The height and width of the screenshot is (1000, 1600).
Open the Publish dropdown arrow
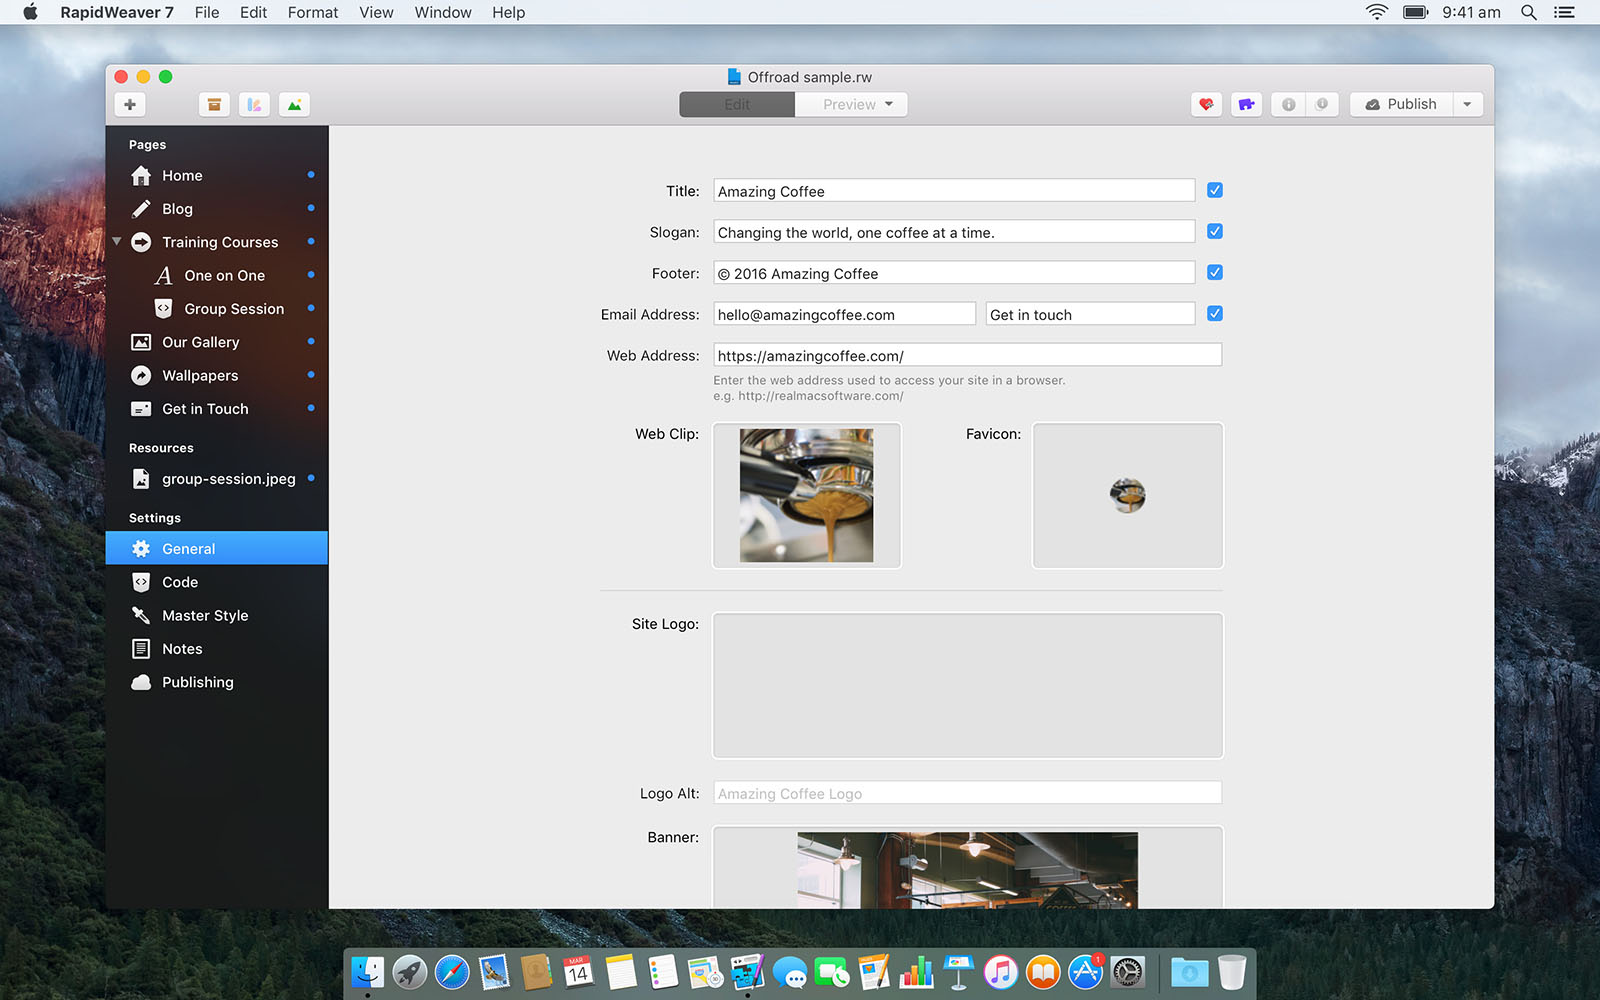[1467, 104]
